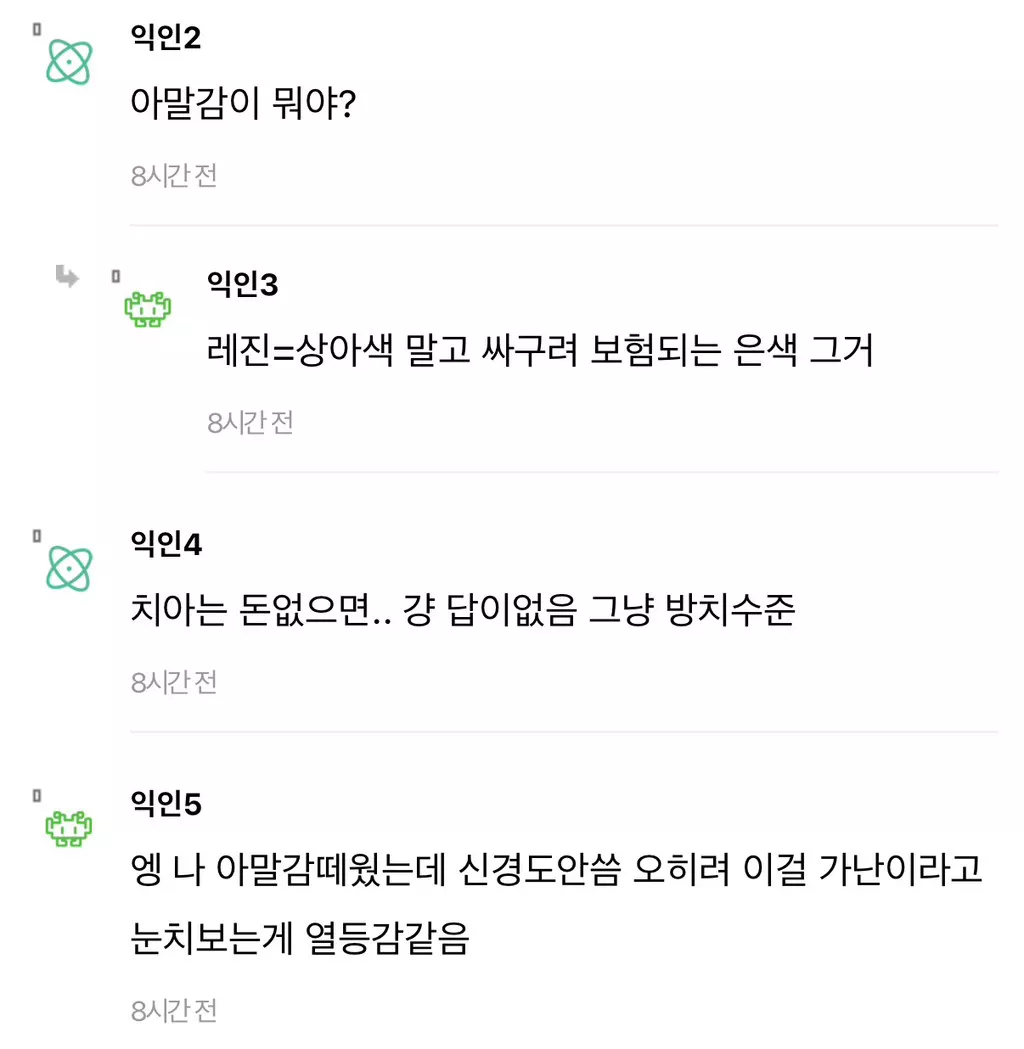Click 익인2's atom avatar icon
The width and height of the screenshot is (1024, 1049).
click(x=70, y=62)
